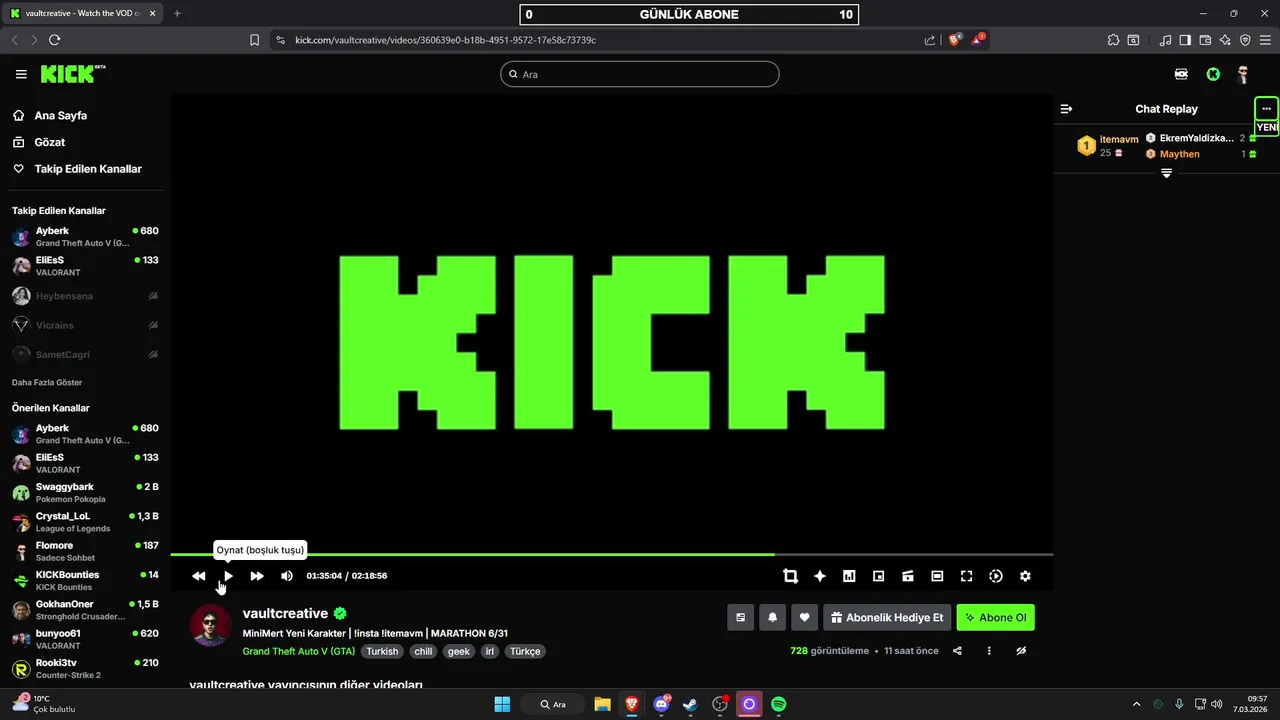Toggle Brave sidebar panel icon
Viewport: 1280px width, 720px height.
(1185, 40)
